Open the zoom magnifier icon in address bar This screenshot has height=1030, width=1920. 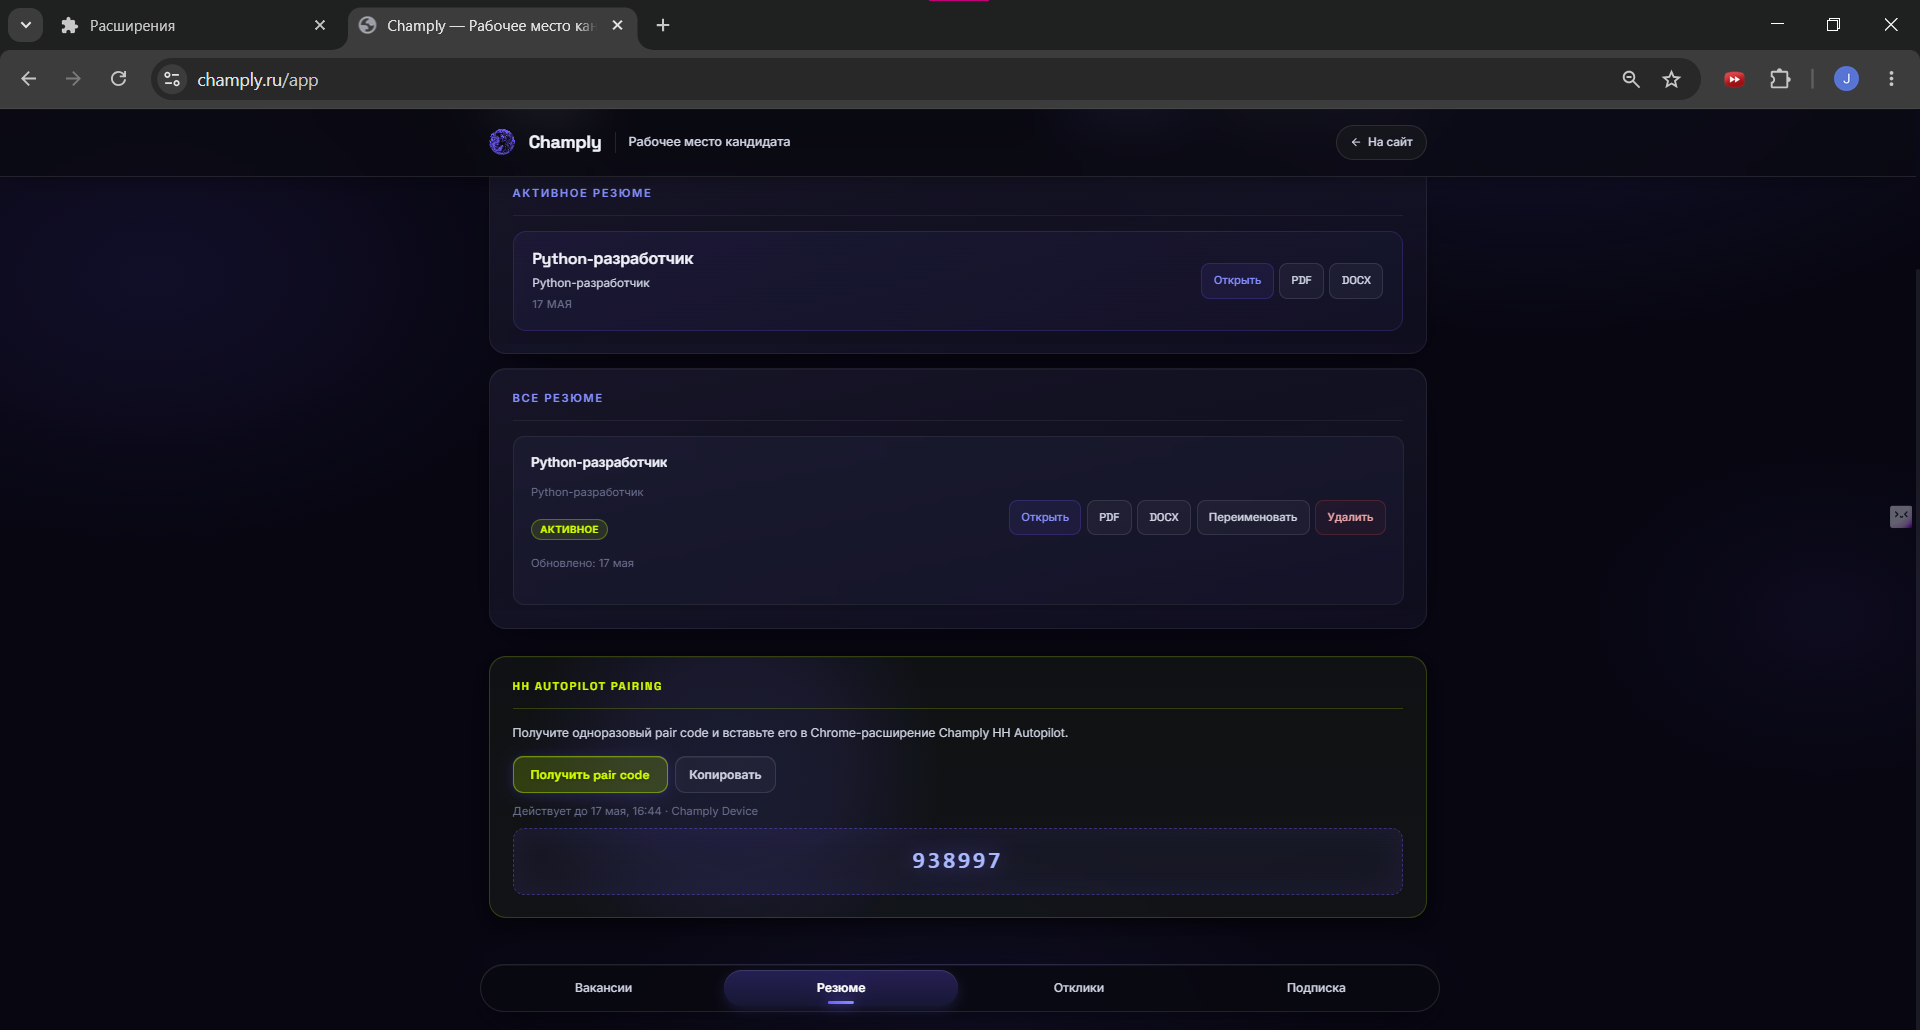pos(1631,79)
